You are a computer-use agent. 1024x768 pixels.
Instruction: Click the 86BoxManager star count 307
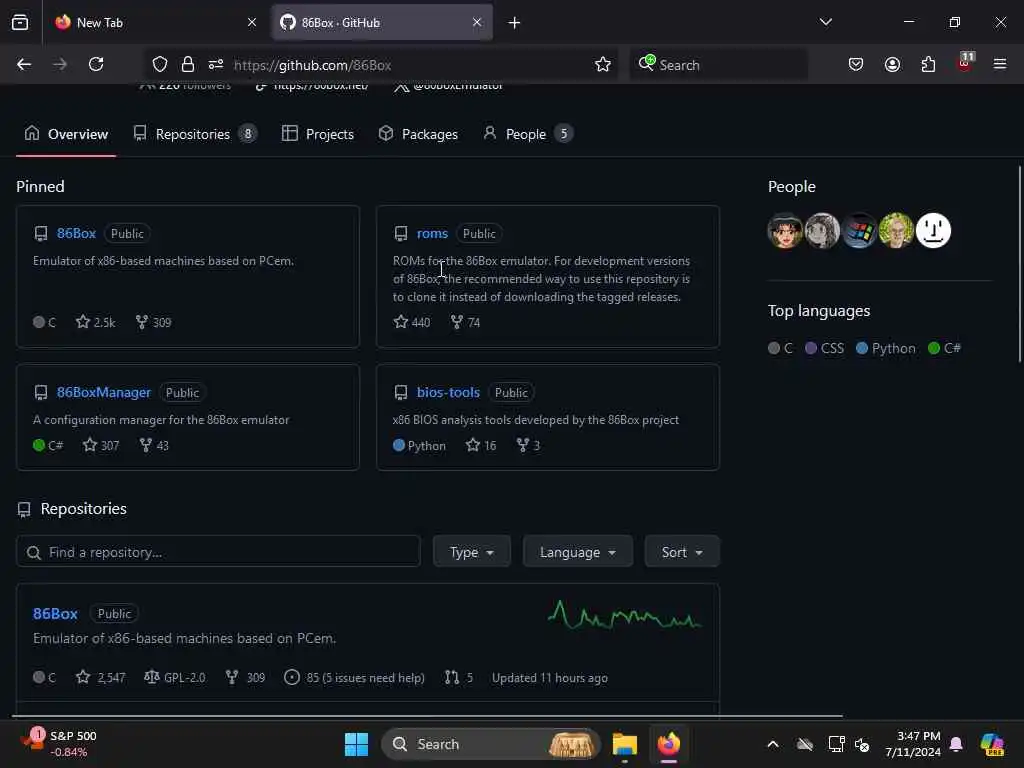point(101,445)
